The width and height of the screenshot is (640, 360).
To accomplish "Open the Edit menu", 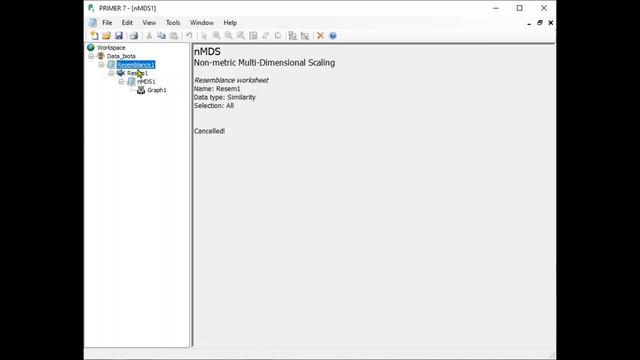I will pyautogui.click(x=127, y=23).
